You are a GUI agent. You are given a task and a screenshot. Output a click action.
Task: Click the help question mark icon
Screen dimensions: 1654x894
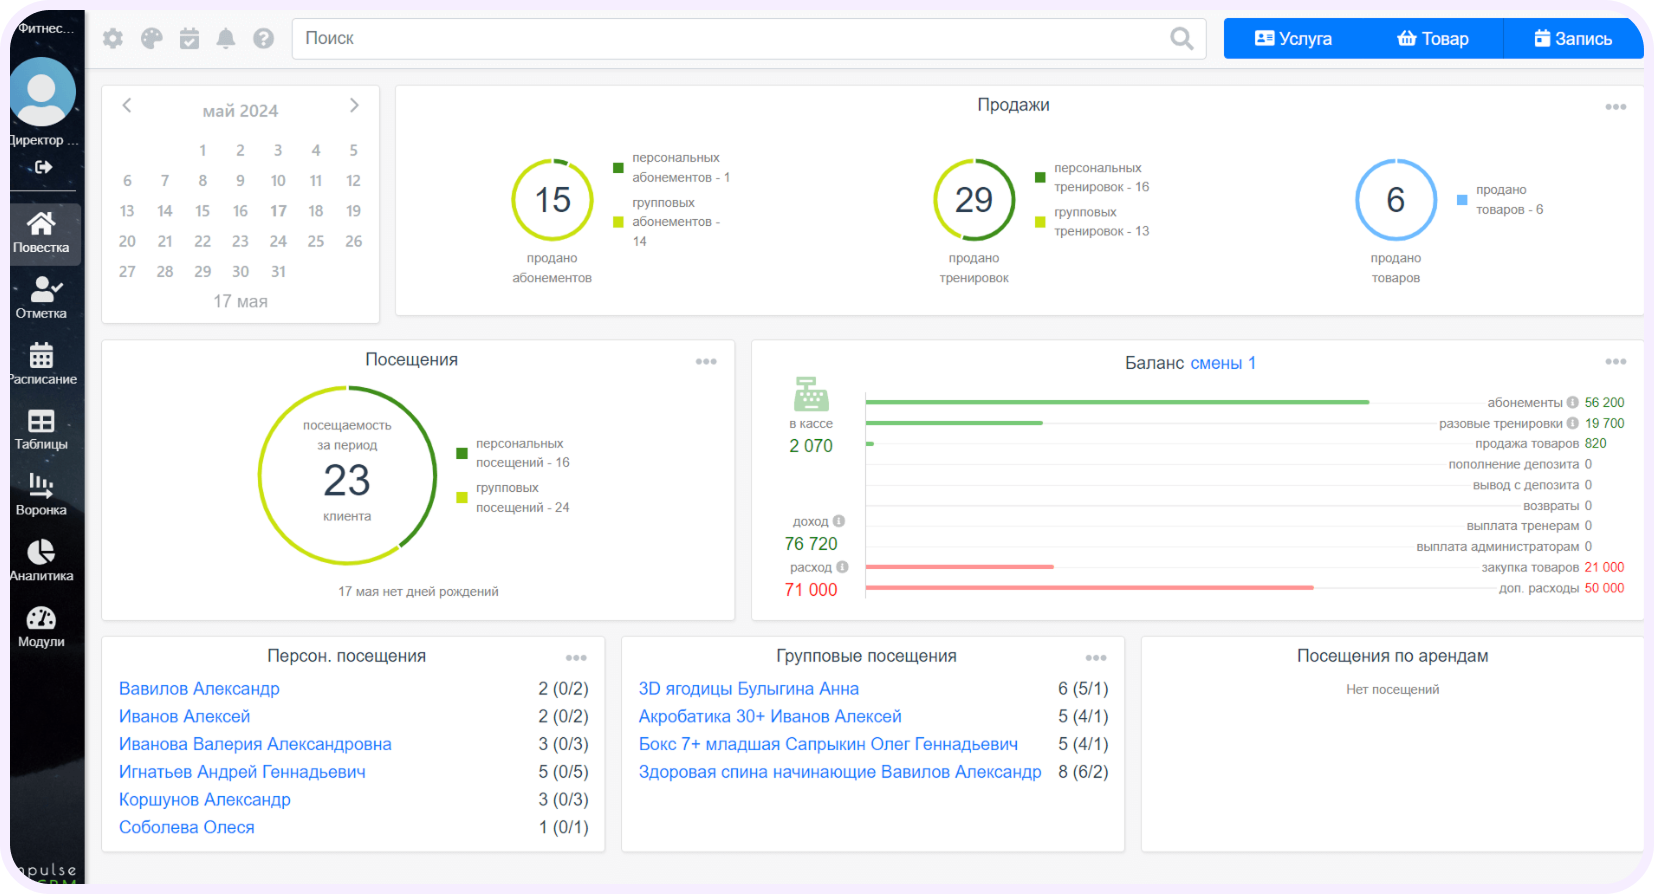point(264,38)
